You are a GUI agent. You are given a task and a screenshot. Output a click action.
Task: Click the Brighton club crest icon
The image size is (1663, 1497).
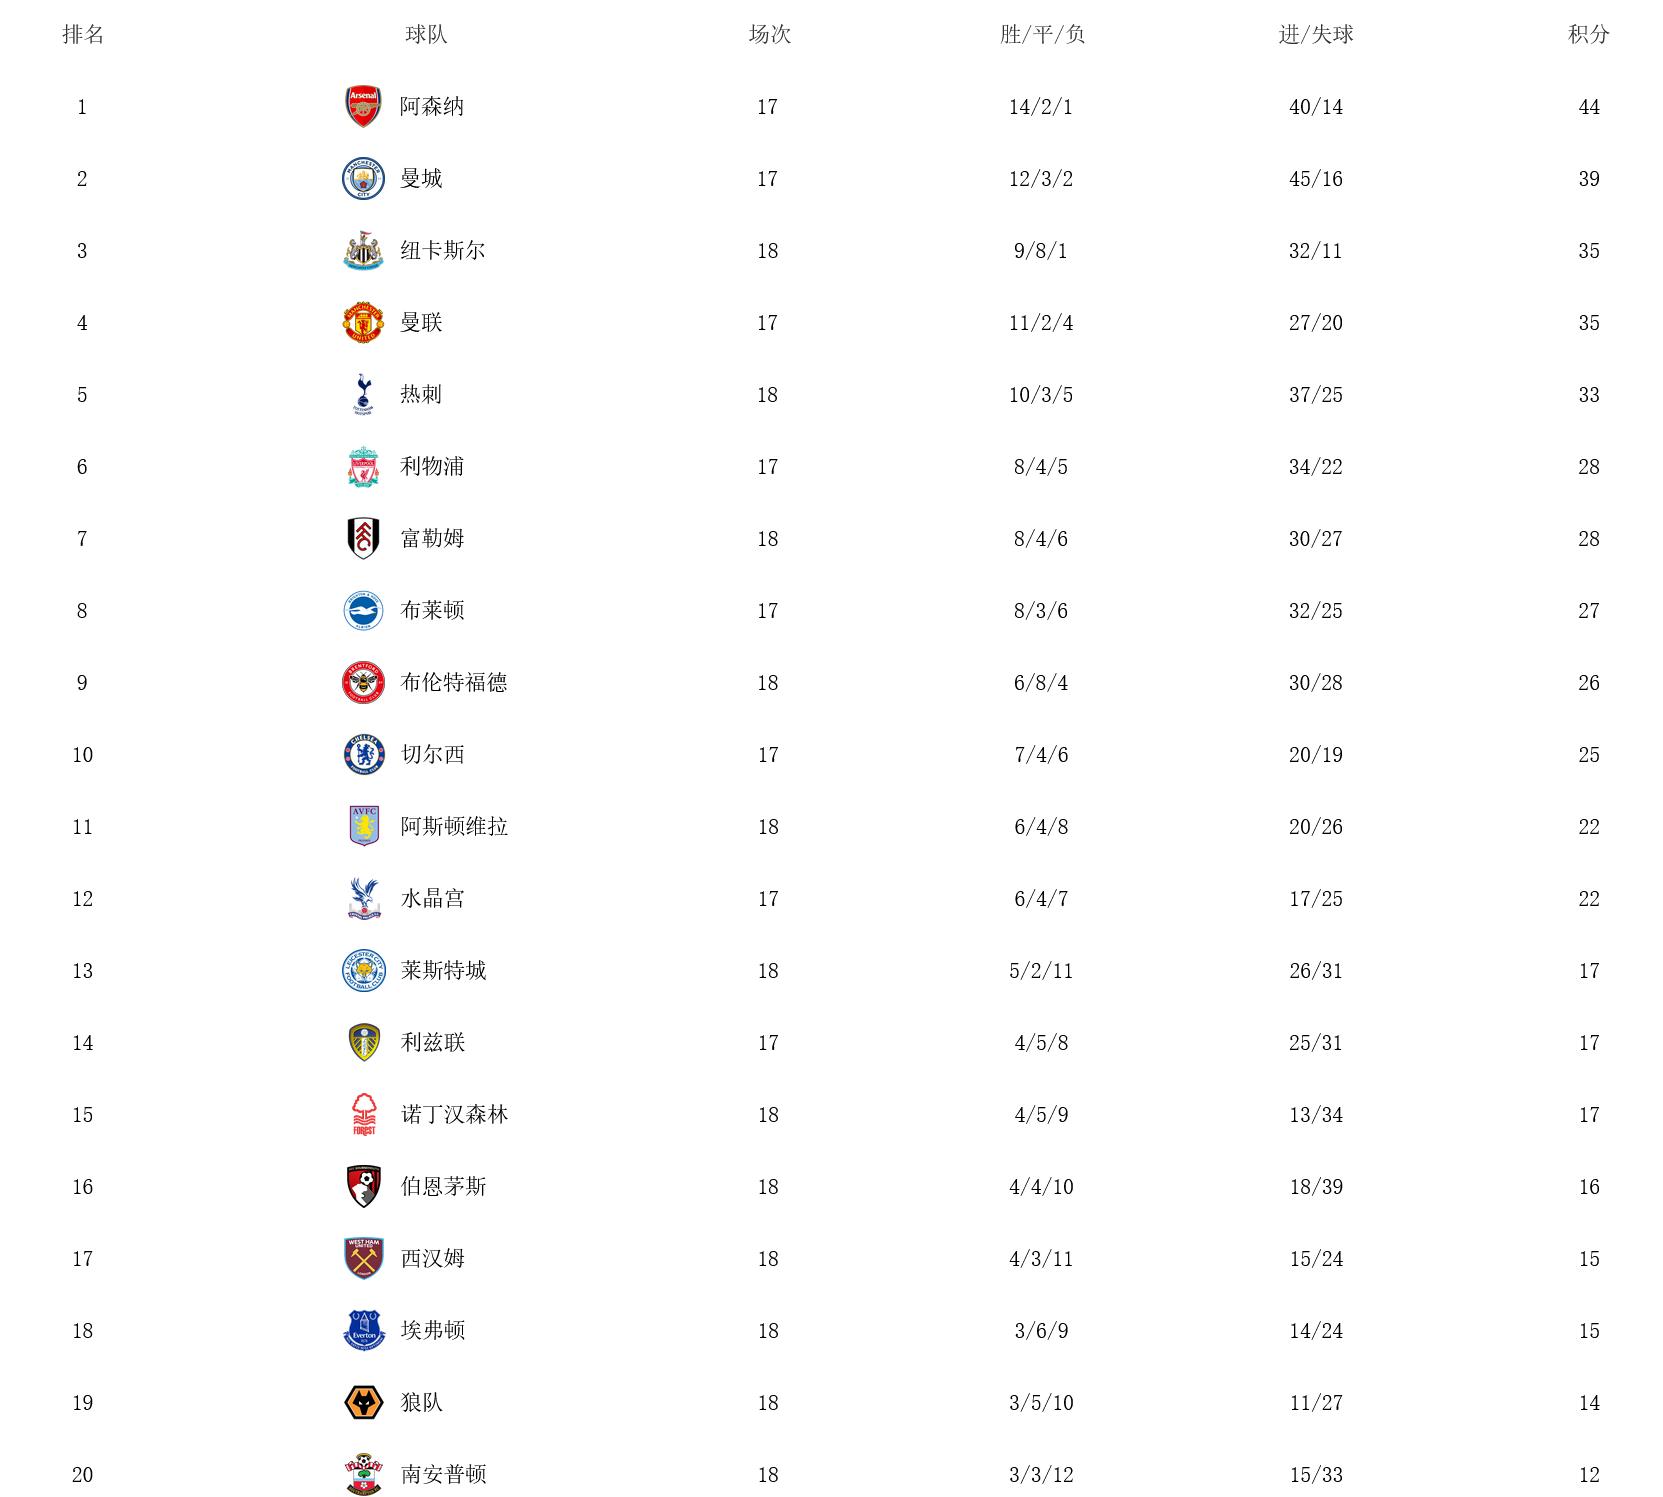click(x=363, y=611)
